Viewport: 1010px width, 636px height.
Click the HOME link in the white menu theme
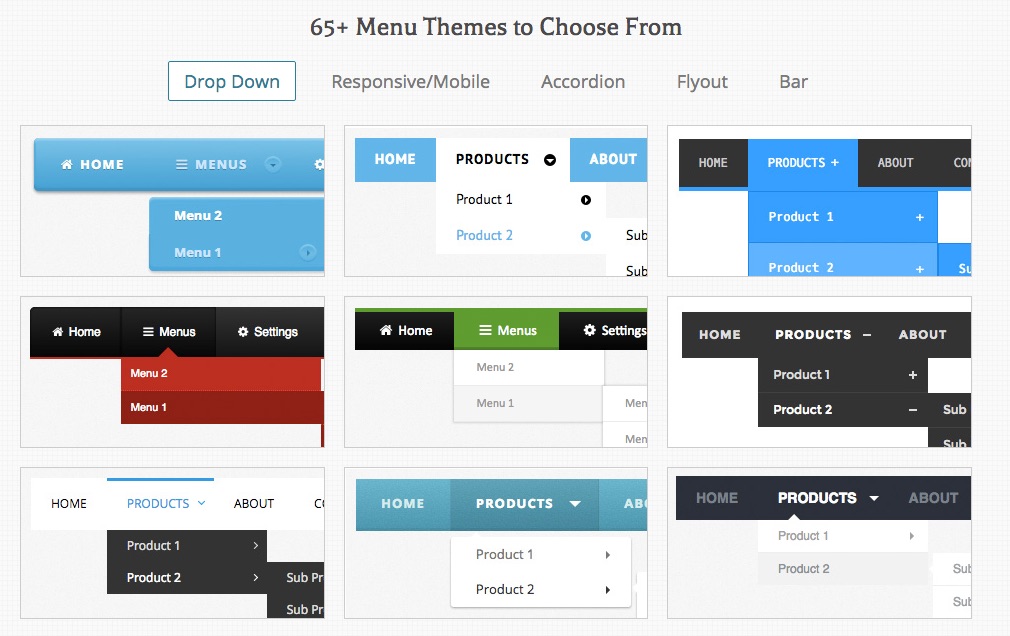point(68,504)
